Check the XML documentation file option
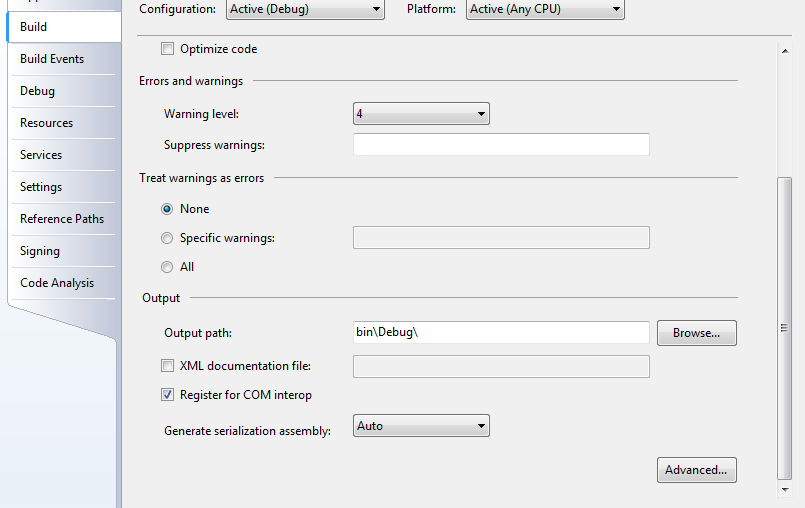Viewport: 805px width, 508px height. coord(167,366)
